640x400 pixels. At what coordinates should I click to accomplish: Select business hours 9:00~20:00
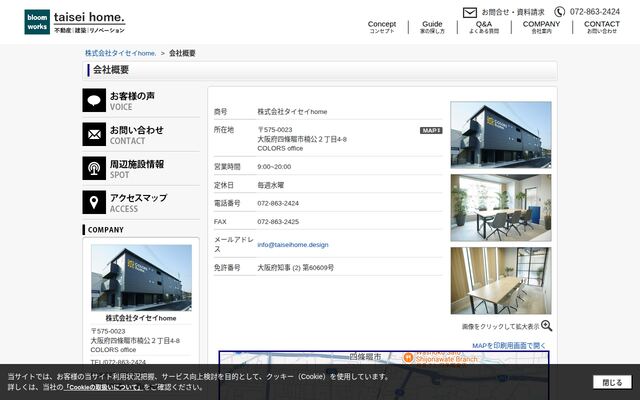click(274, 167)
